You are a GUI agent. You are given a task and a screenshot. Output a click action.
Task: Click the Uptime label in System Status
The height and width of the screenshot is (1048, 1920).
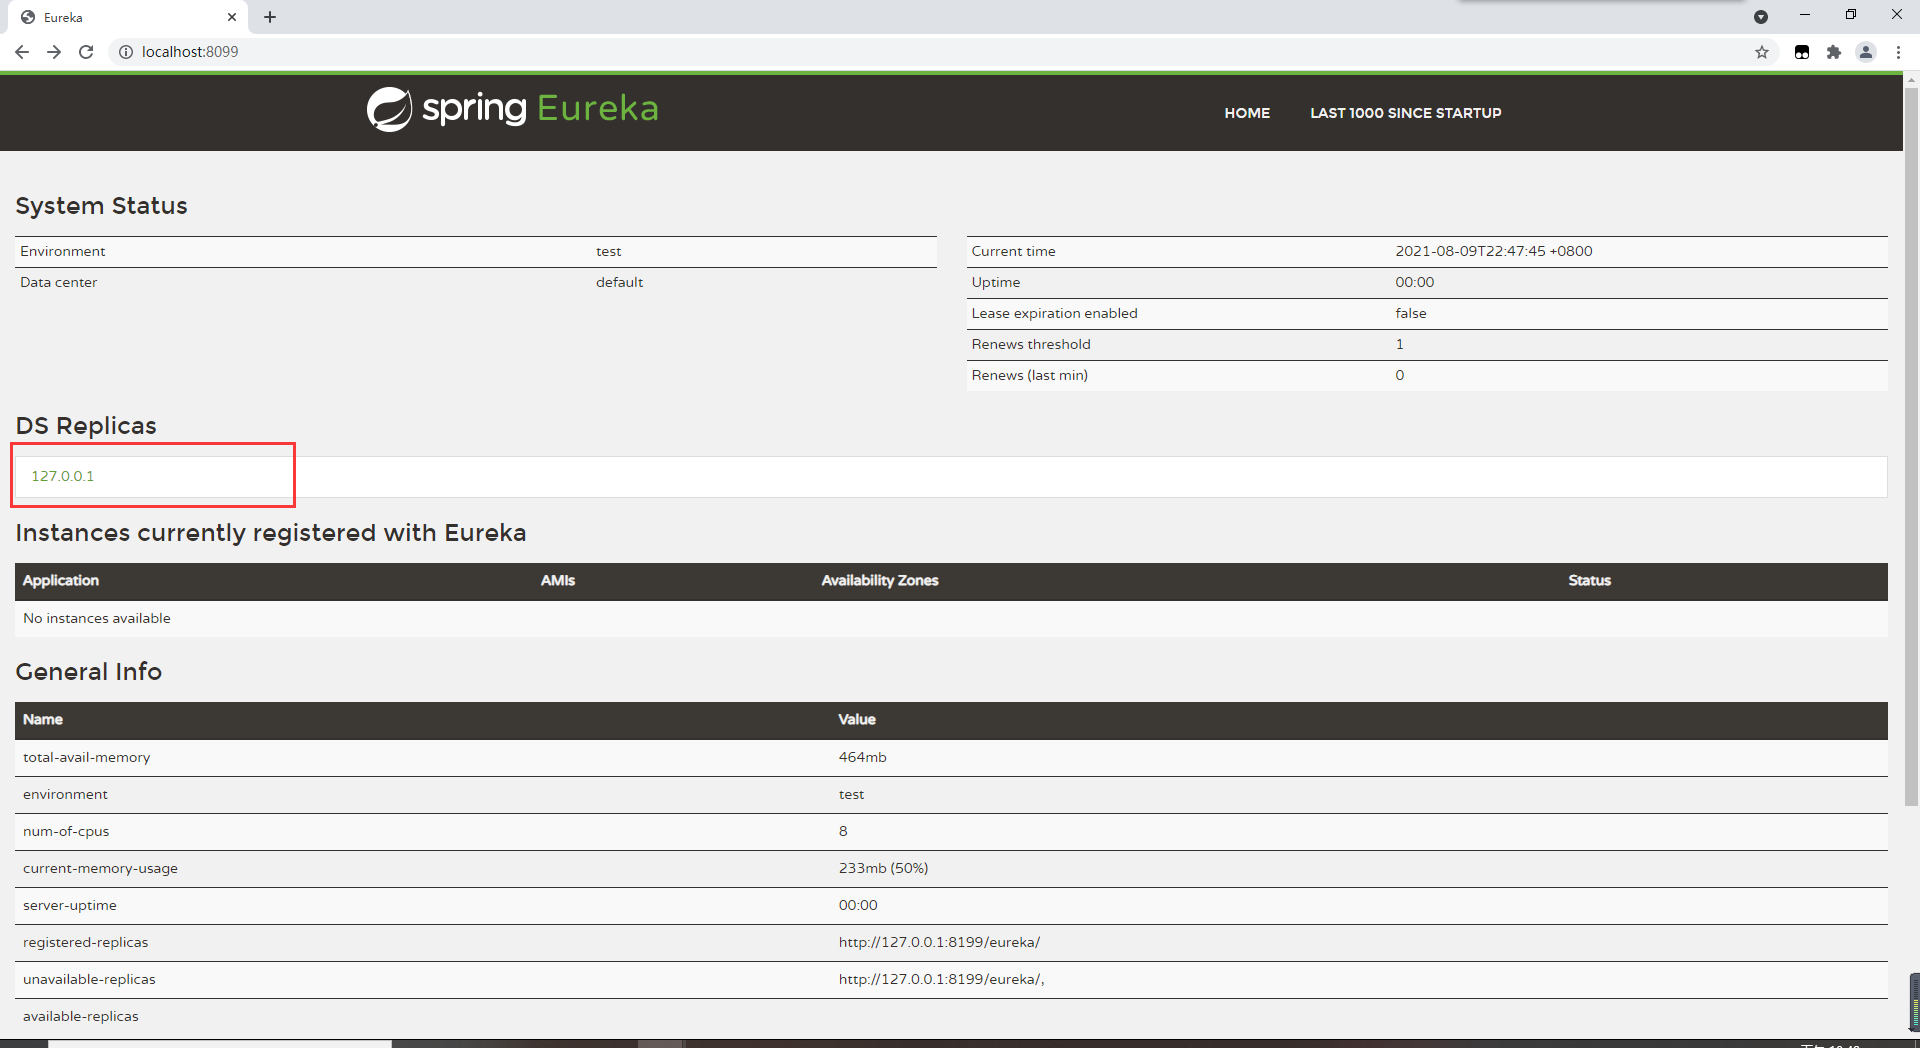coord(996,282)
